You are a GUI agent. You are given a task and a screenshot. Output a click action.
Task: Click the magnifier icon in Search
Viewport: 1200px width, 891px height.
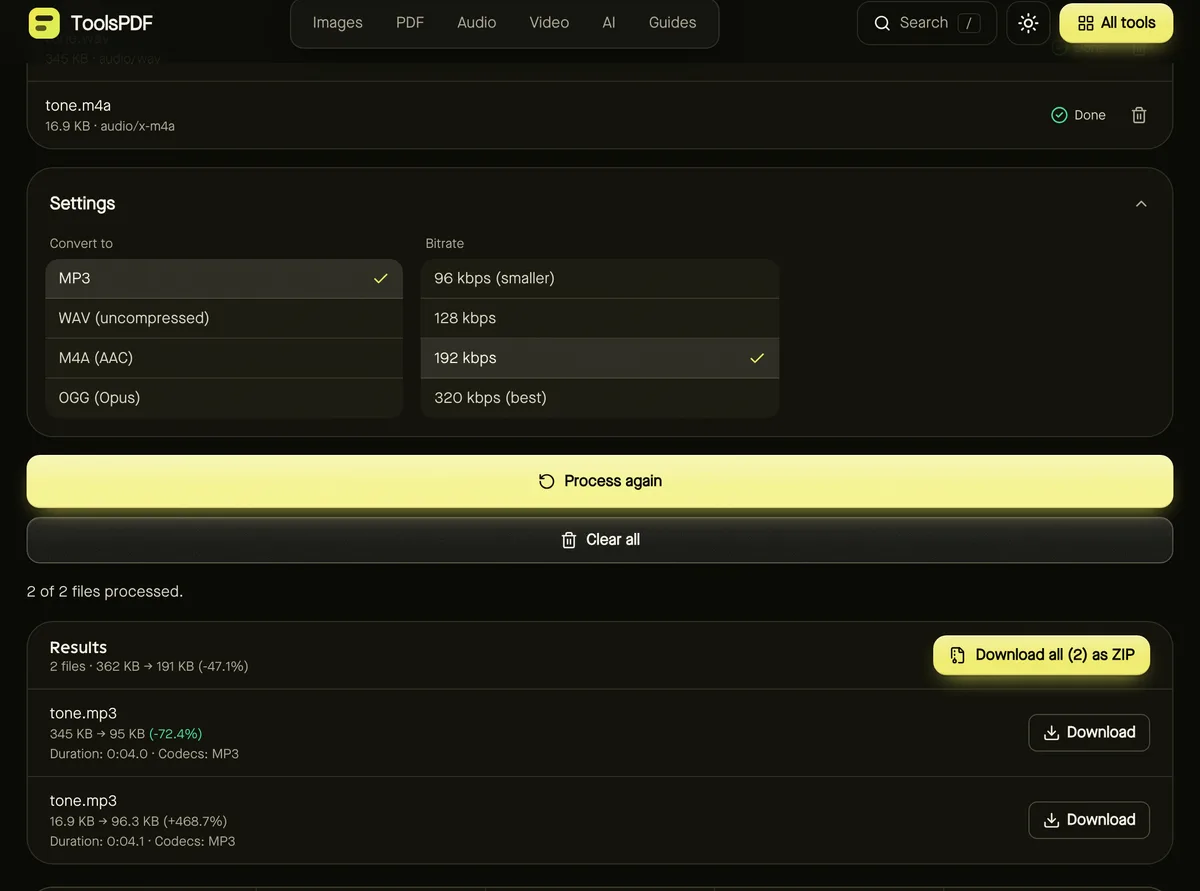pyautogui.click(x=882, y=23)
